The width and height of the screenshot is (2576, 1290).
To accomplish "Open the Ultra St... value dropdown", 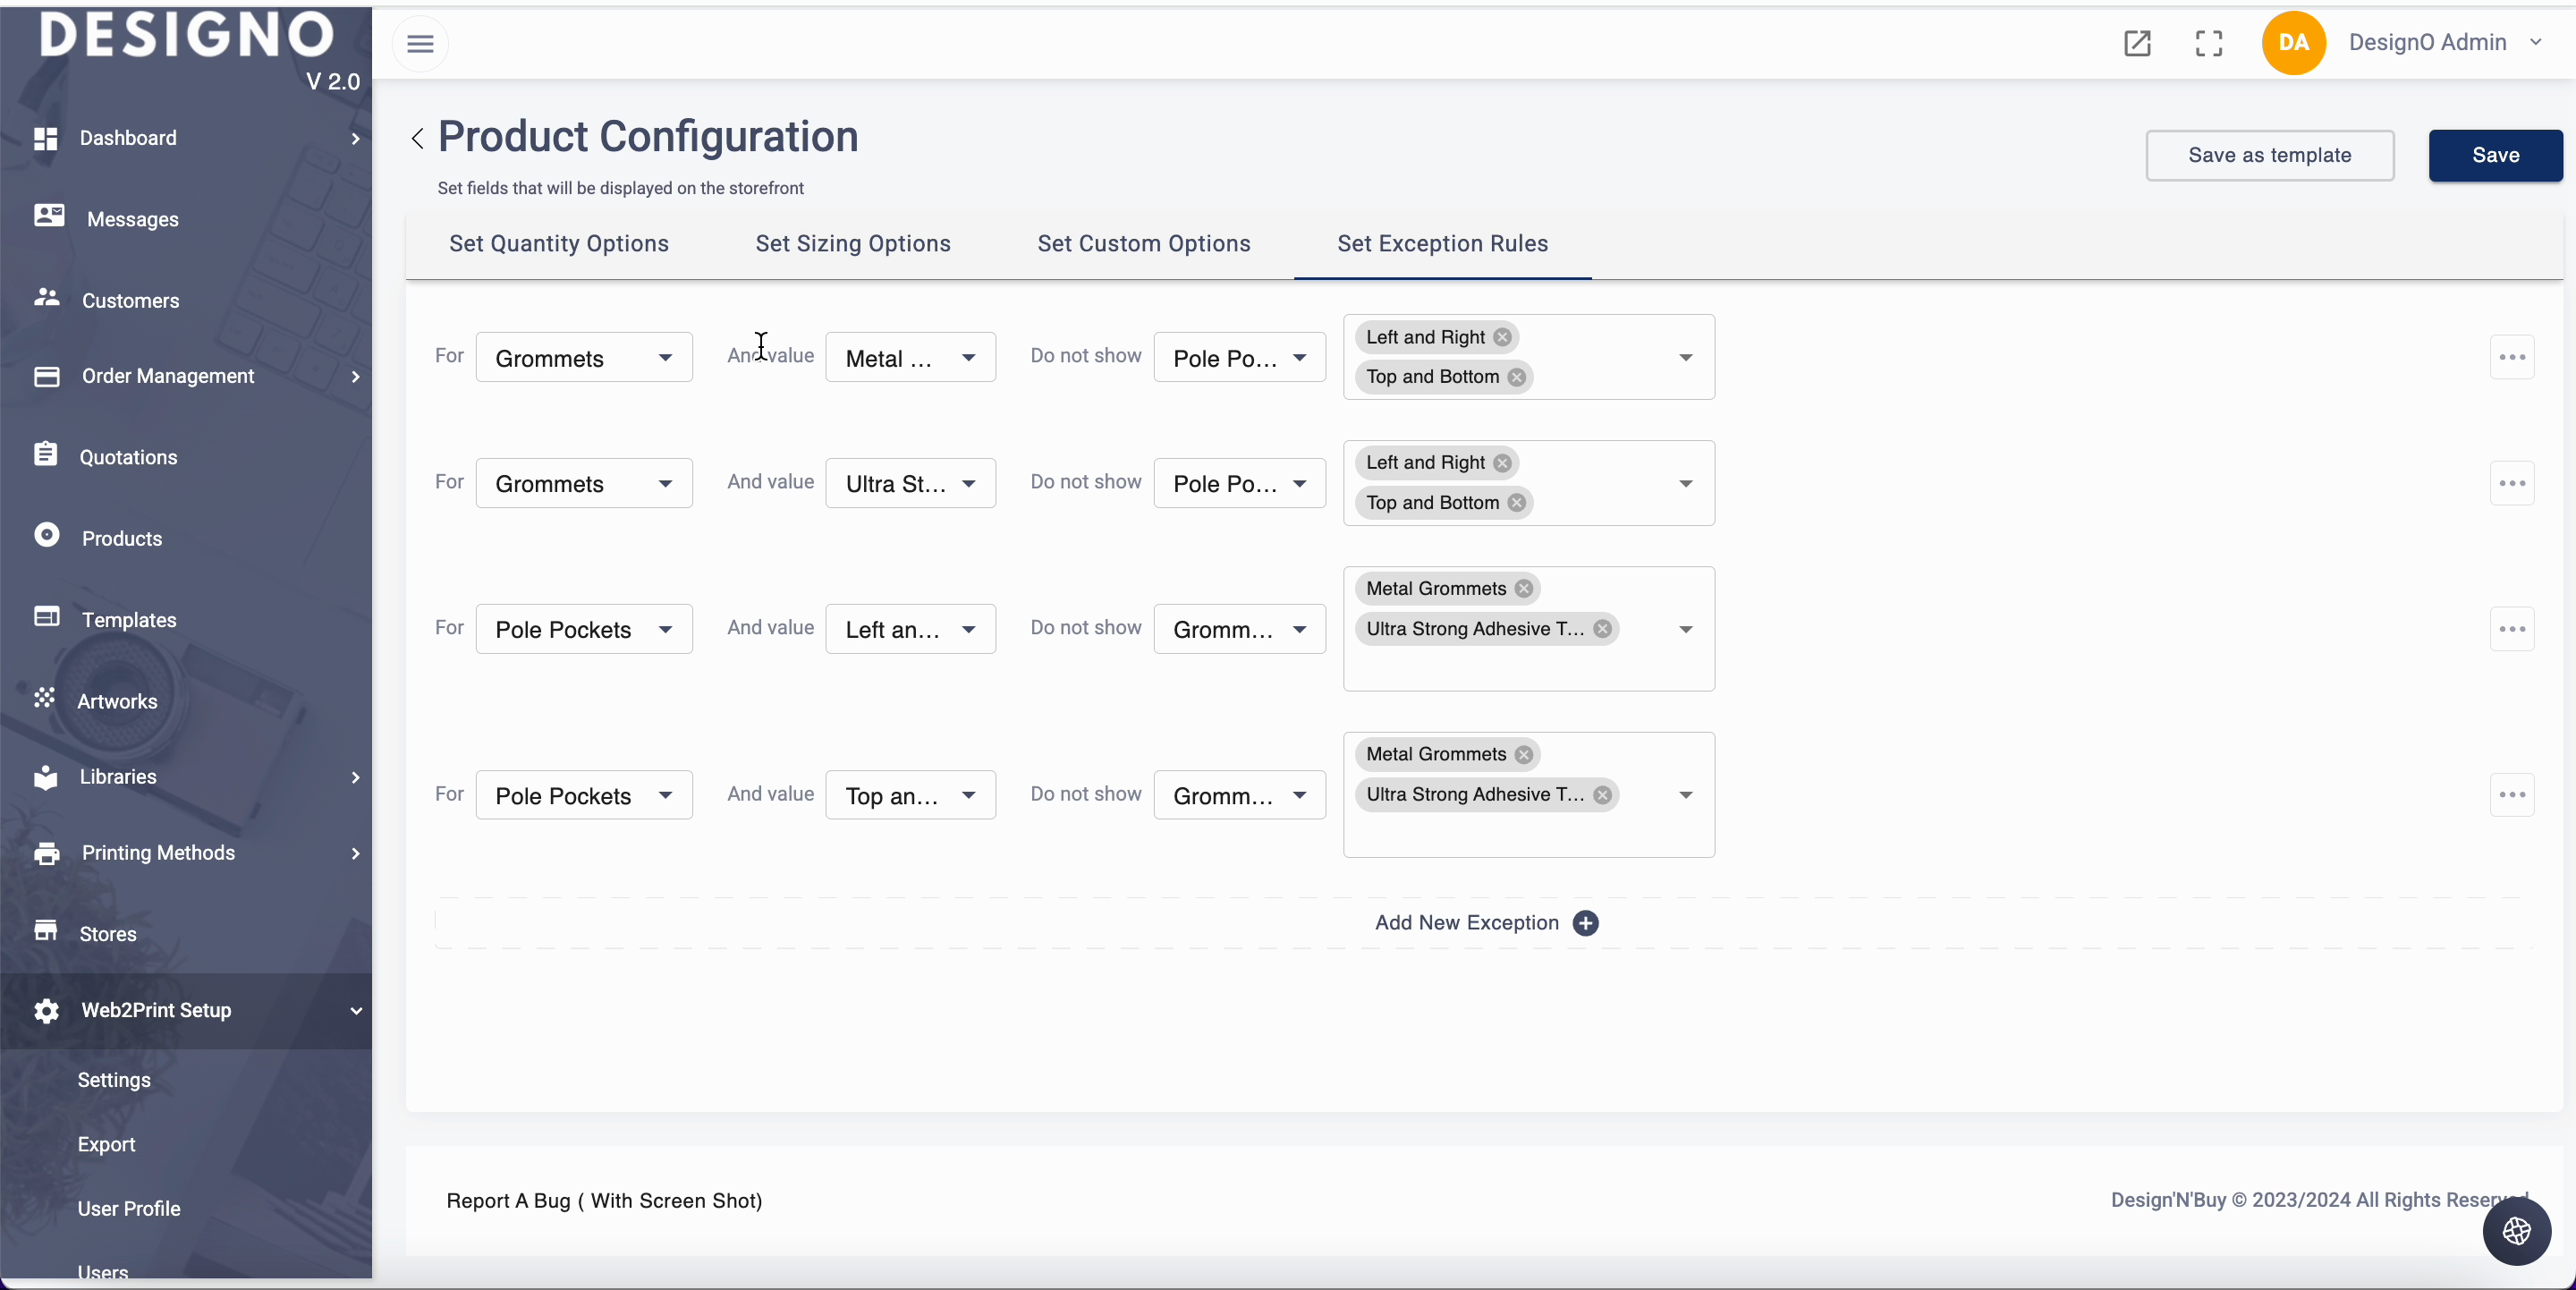I will pos(910,484).
